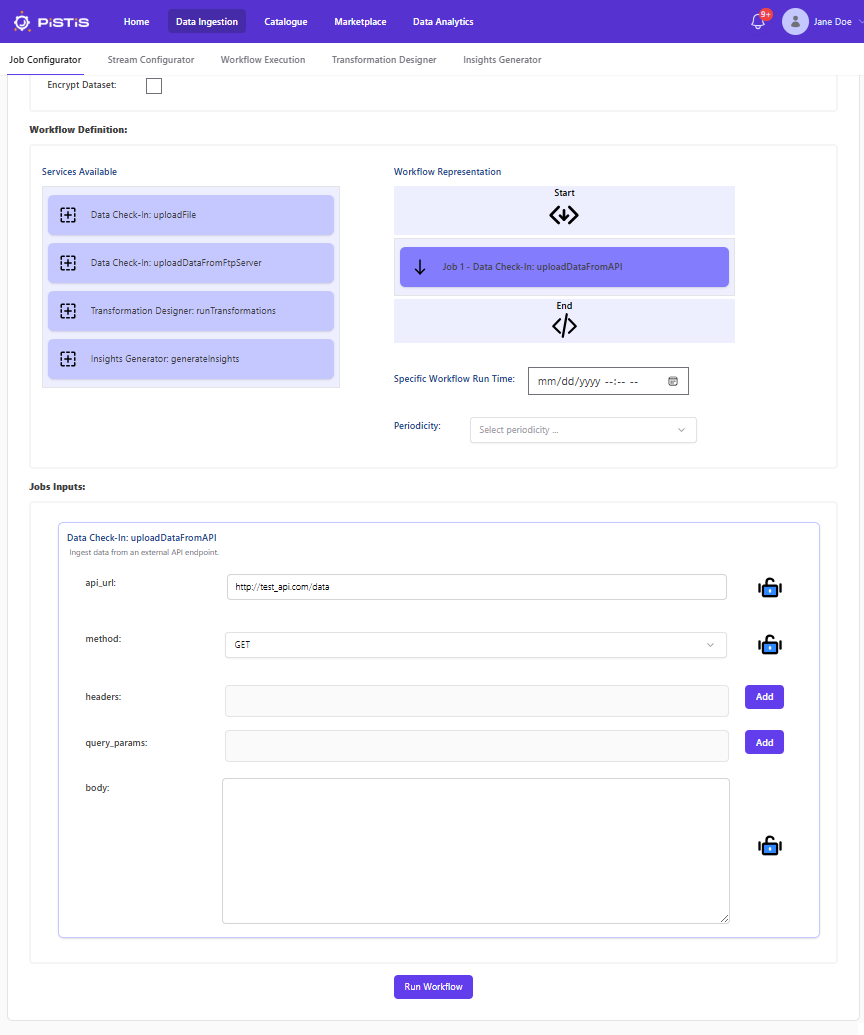Open Data Ingestion menu
This screenshot has width=864, height=1035.
[207, 22]
